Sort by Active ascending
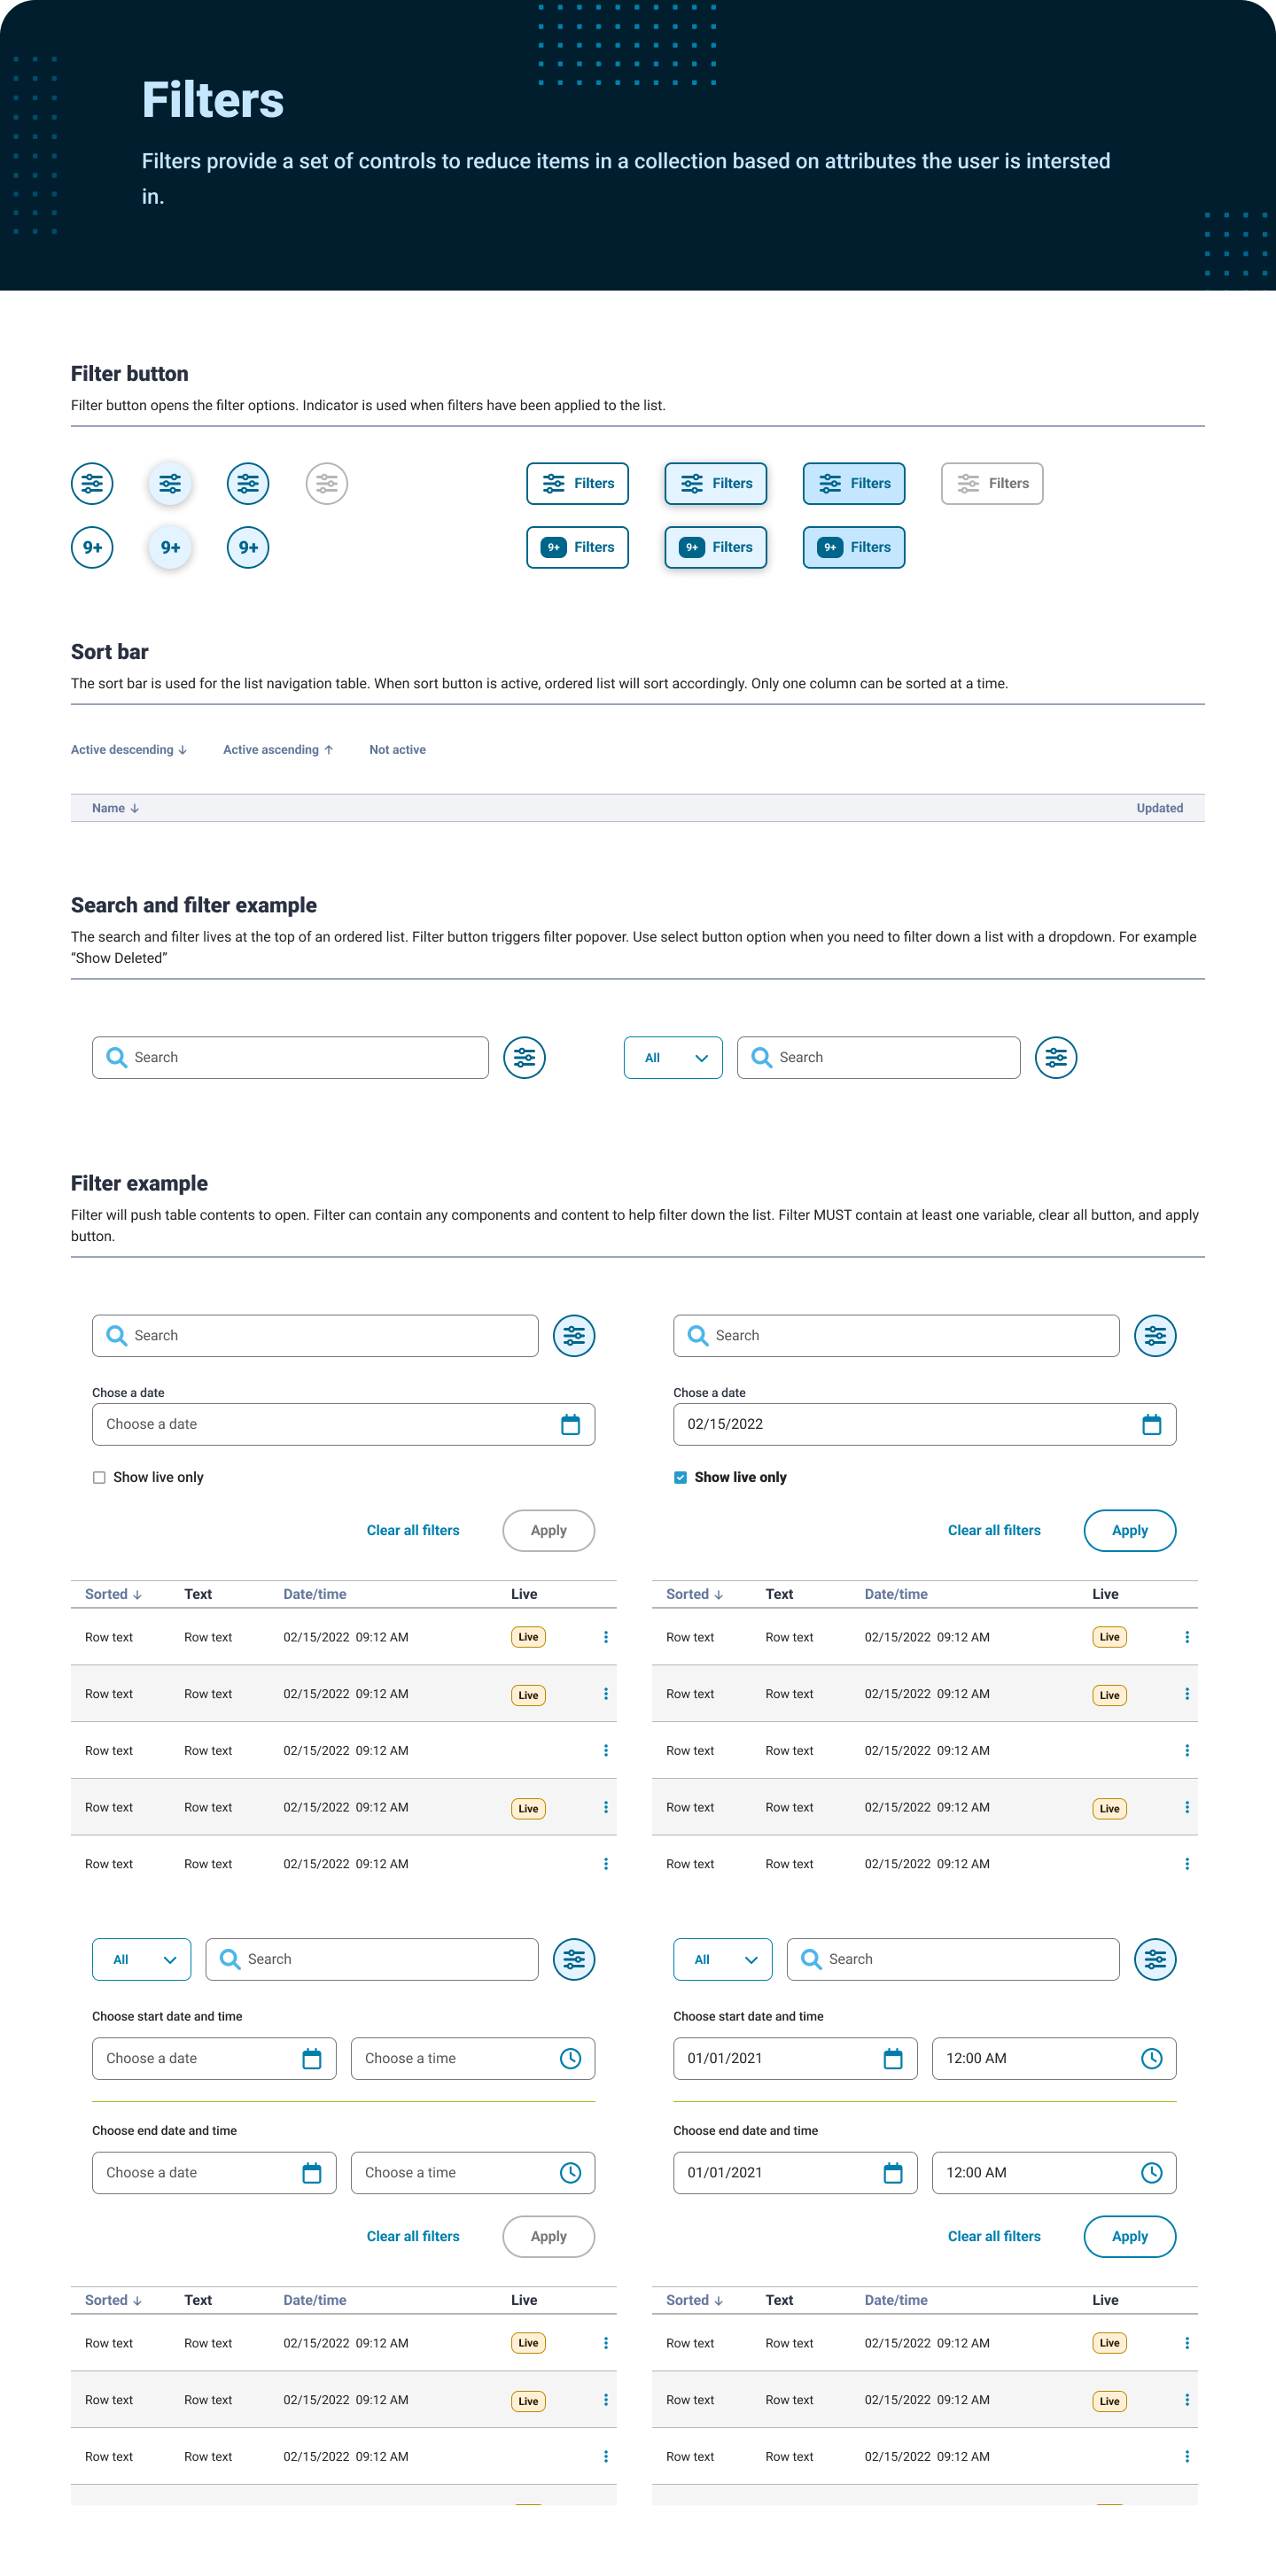 [278, 750]
